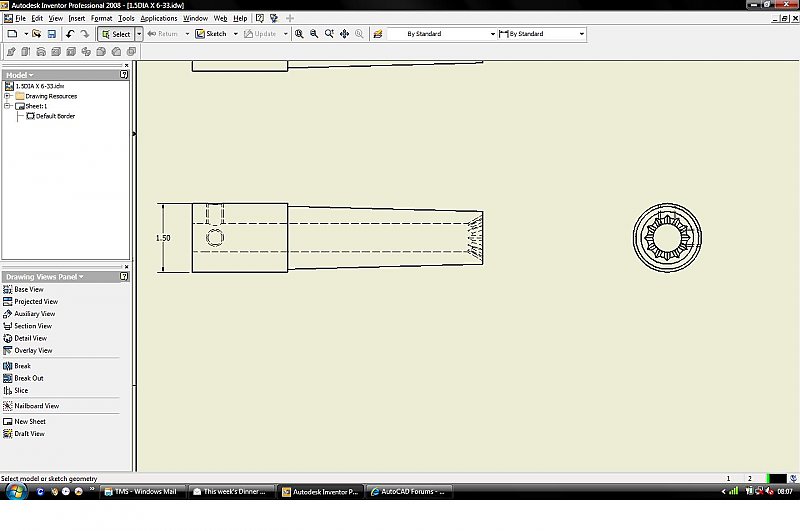
Task: Click Draft View in the panel
Action: (x=29, y=434)
